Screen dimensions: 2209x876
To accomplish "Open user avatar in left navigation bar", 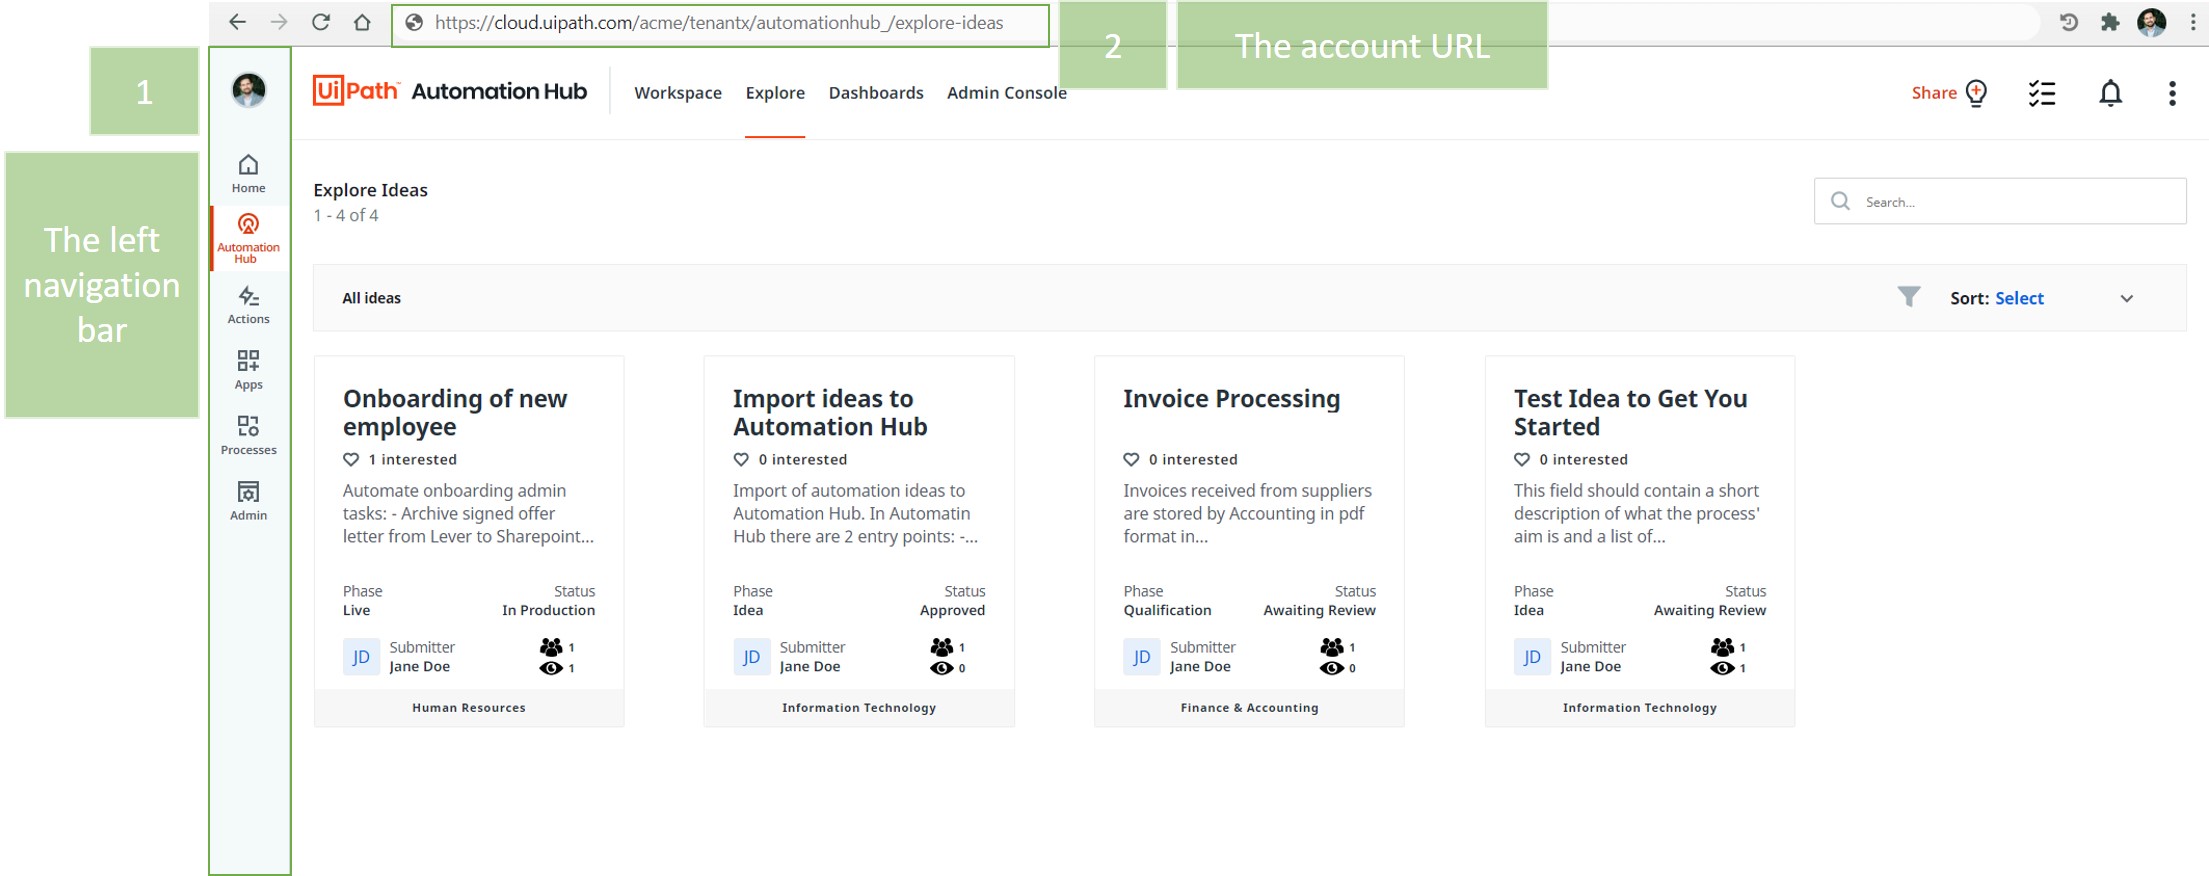I will pyautogui.click(x=249, y=90).
